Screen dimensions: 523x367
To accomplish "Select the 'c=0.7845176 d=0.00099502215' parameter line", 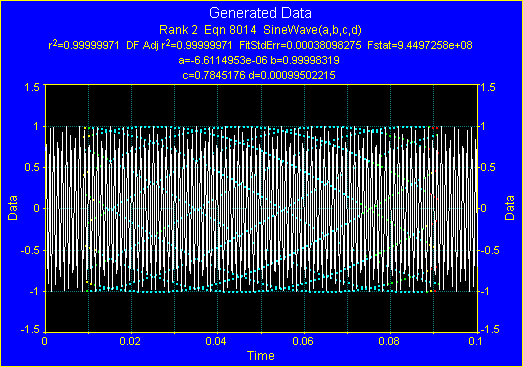I will (259, 75).
